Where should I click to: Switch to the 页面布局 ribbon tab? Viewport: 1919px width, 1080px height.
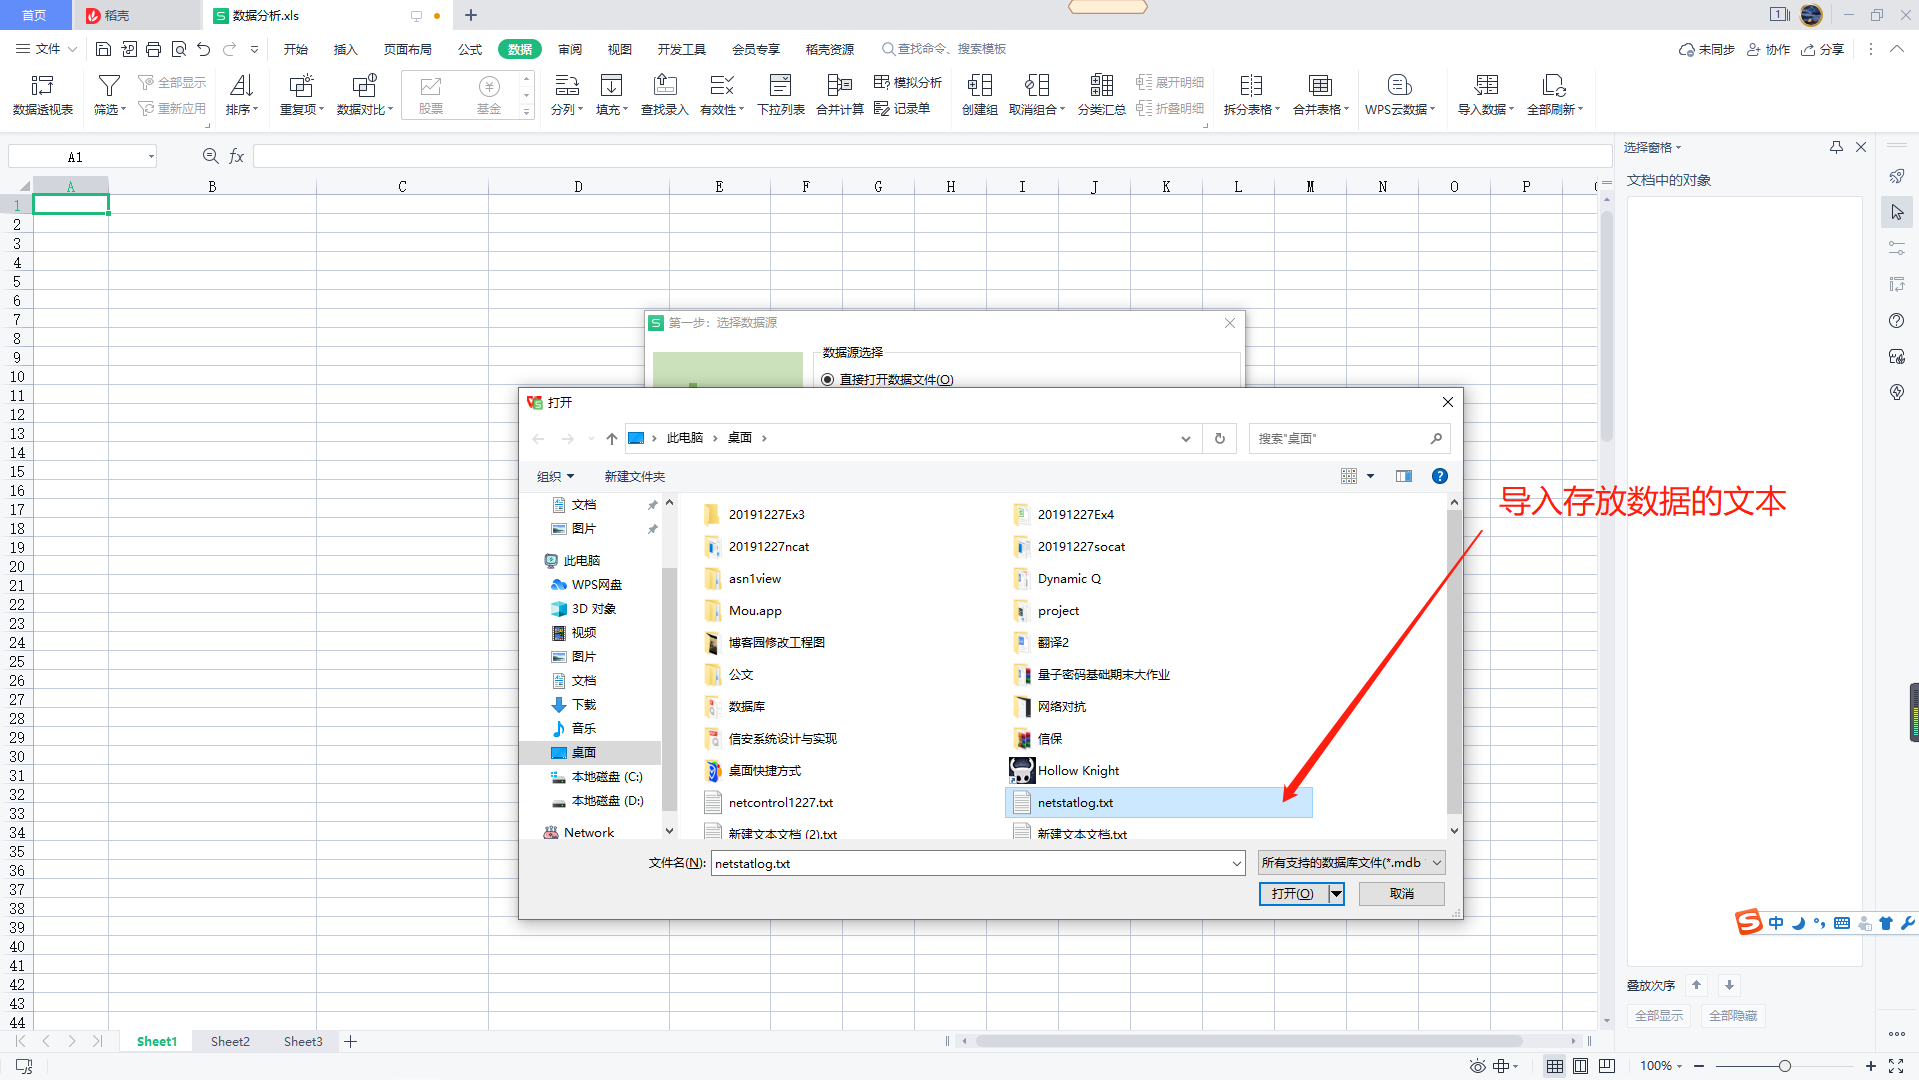pyautogui.click(x=407, y=49)
